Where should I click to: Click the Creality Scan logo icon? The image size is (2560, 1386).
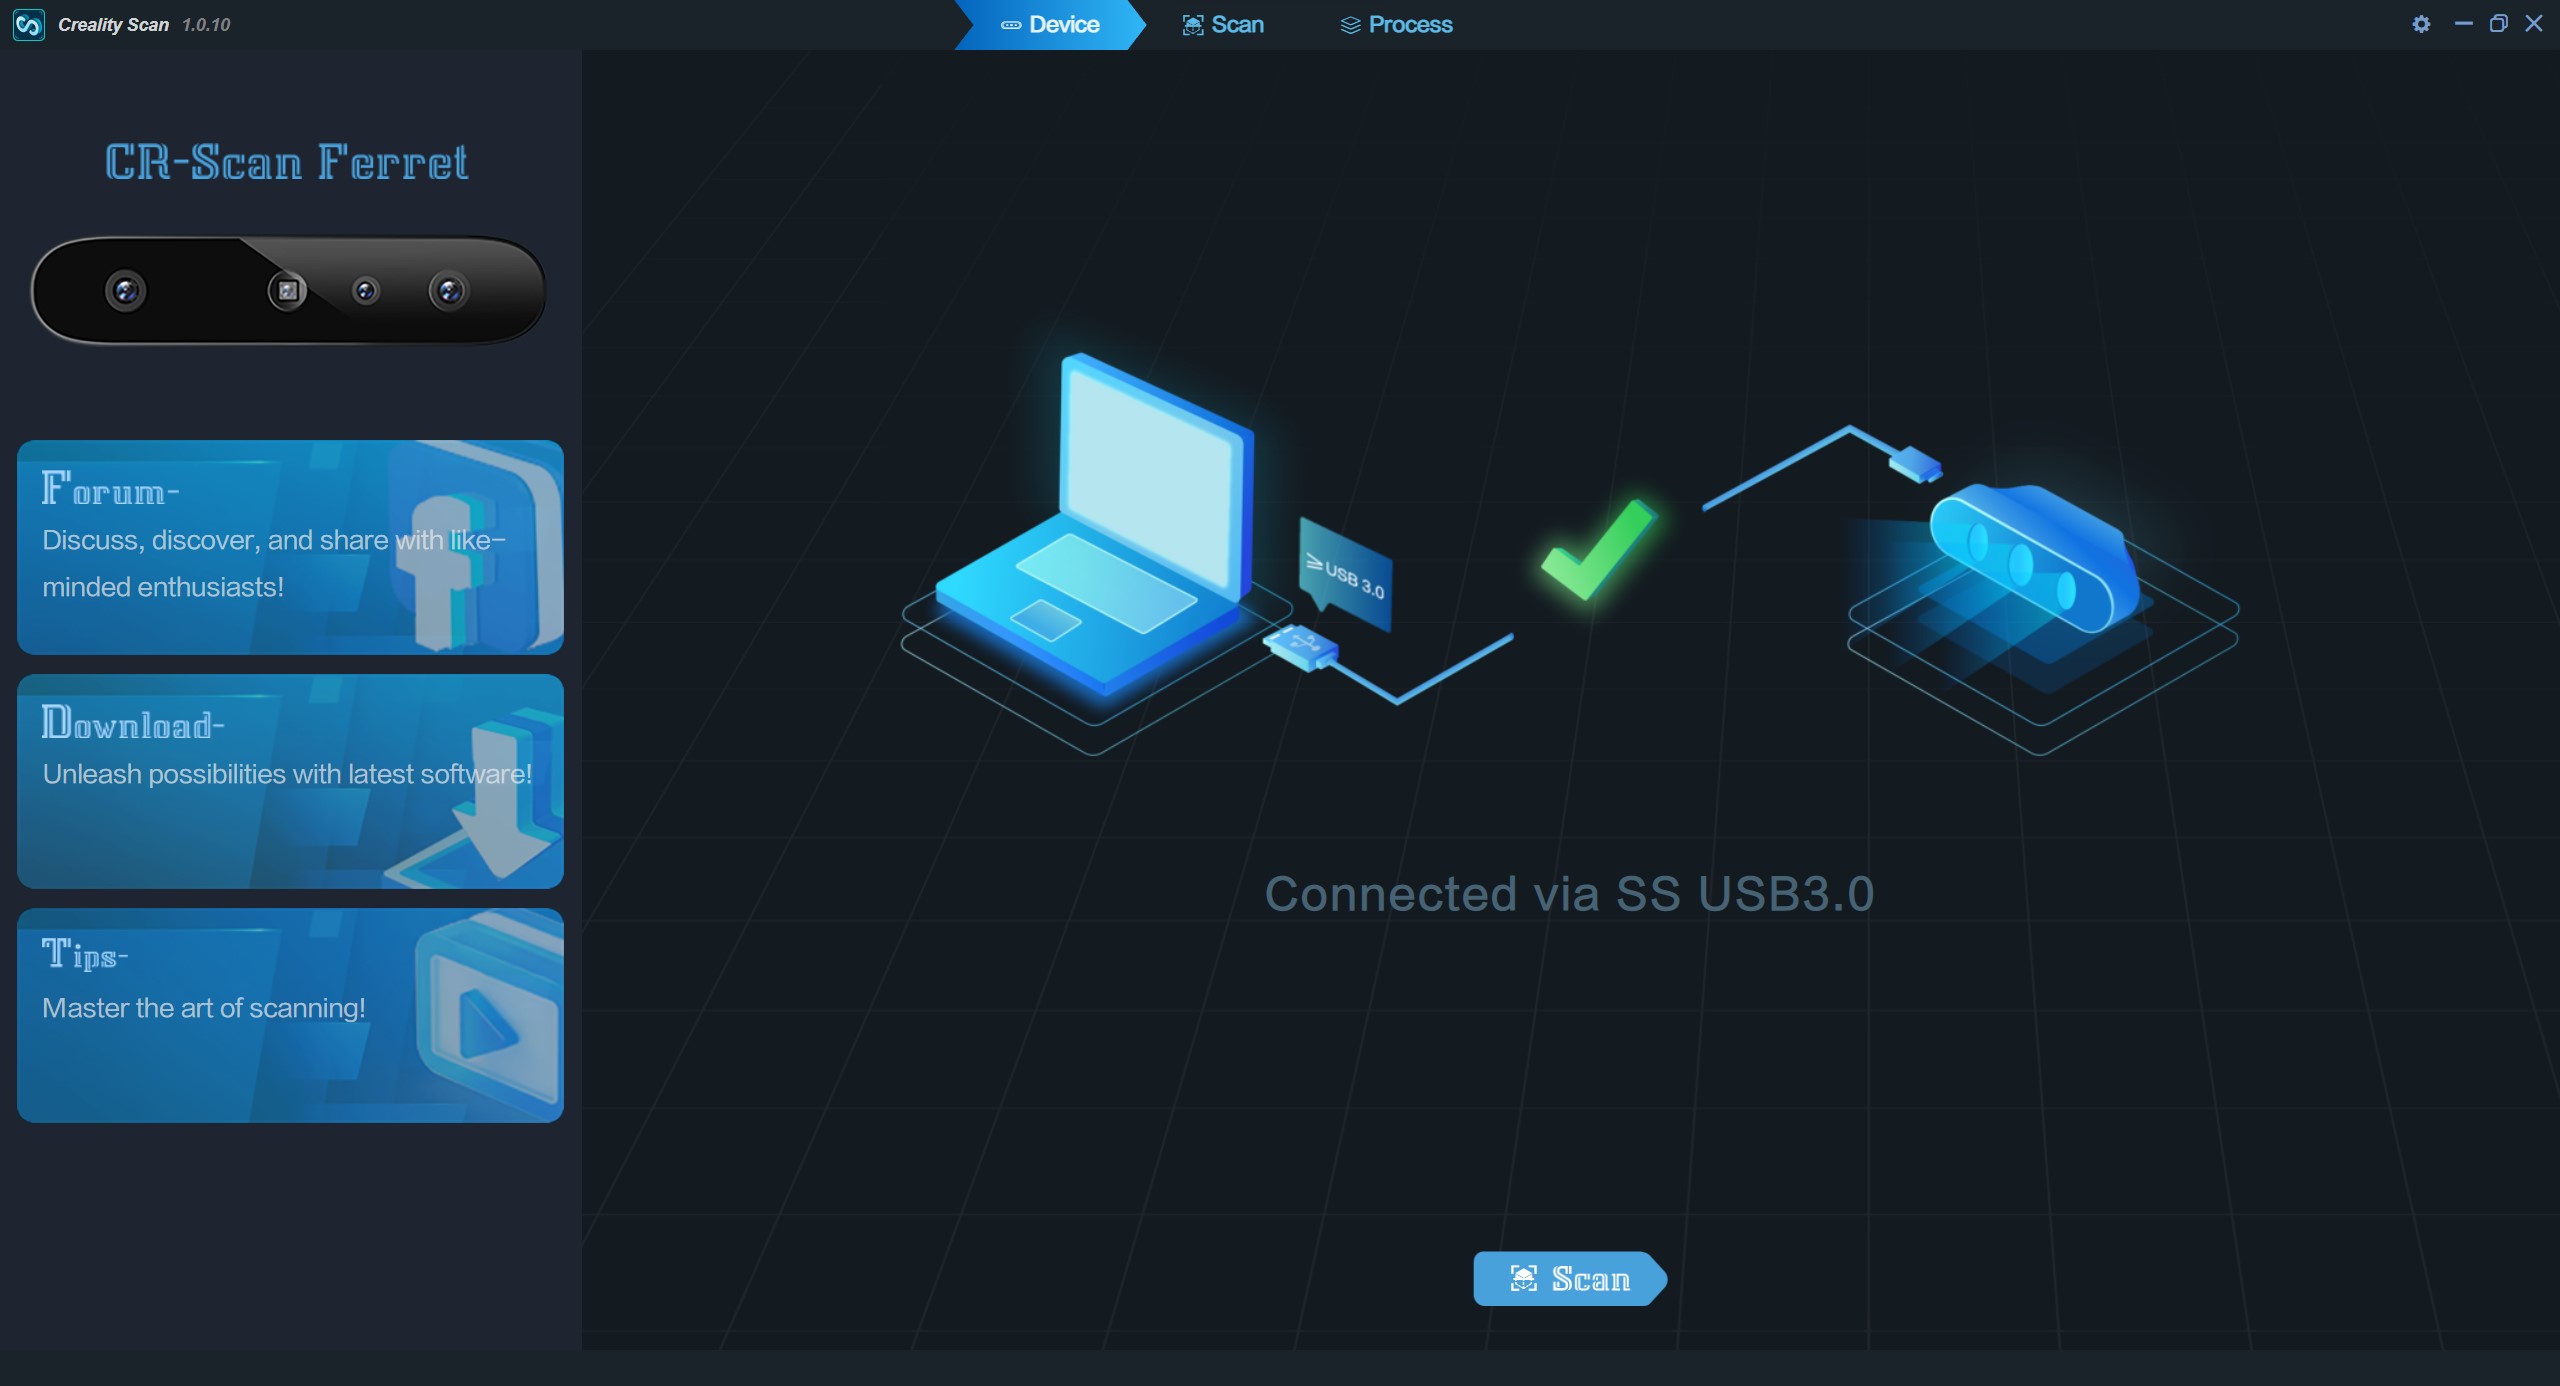(28, 24)
